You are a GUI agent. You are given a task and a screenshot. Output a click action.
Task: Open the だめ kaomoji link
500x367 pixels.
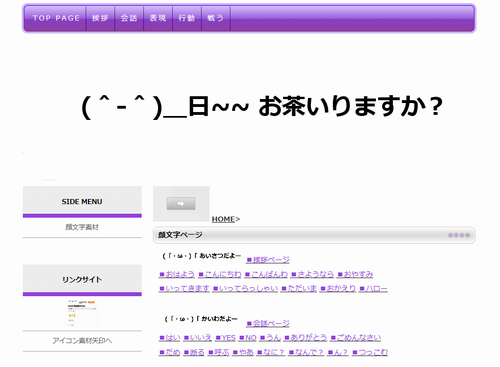click(170, 352)
